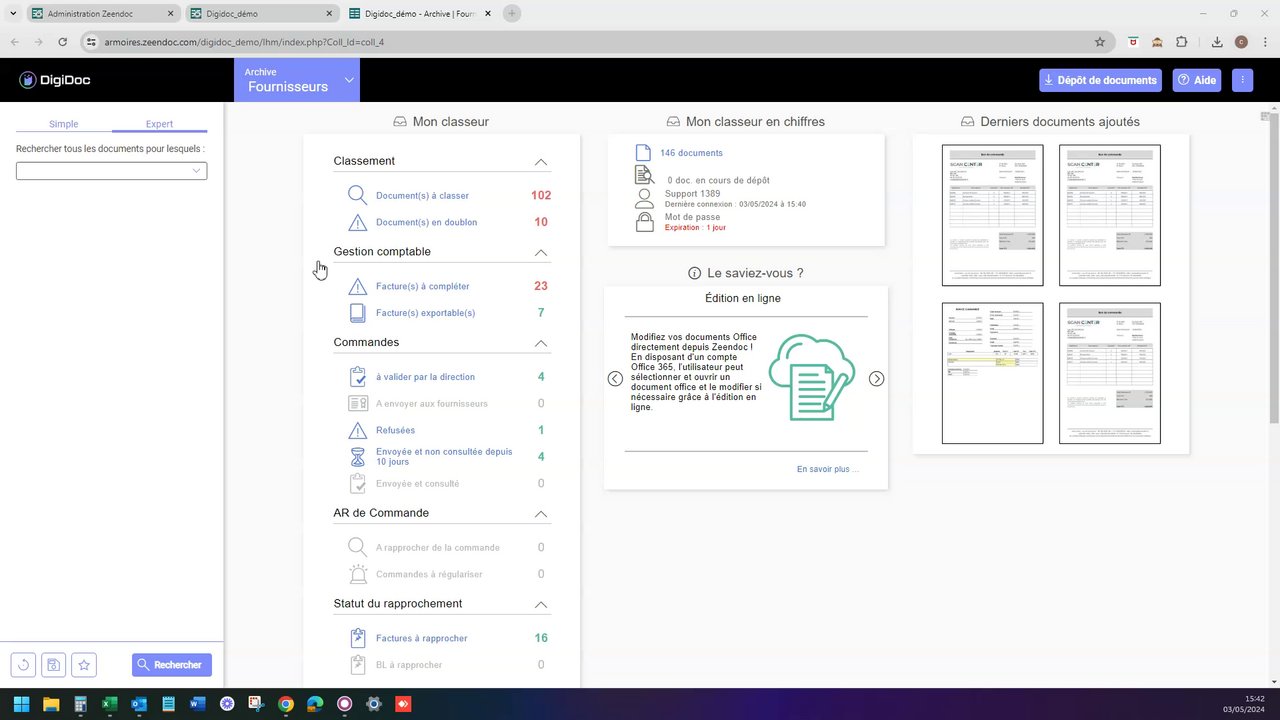The width and height of the screenshot is (1280, 720).
Task: Open the Windows Start menu
Action: tap(21, 704)
